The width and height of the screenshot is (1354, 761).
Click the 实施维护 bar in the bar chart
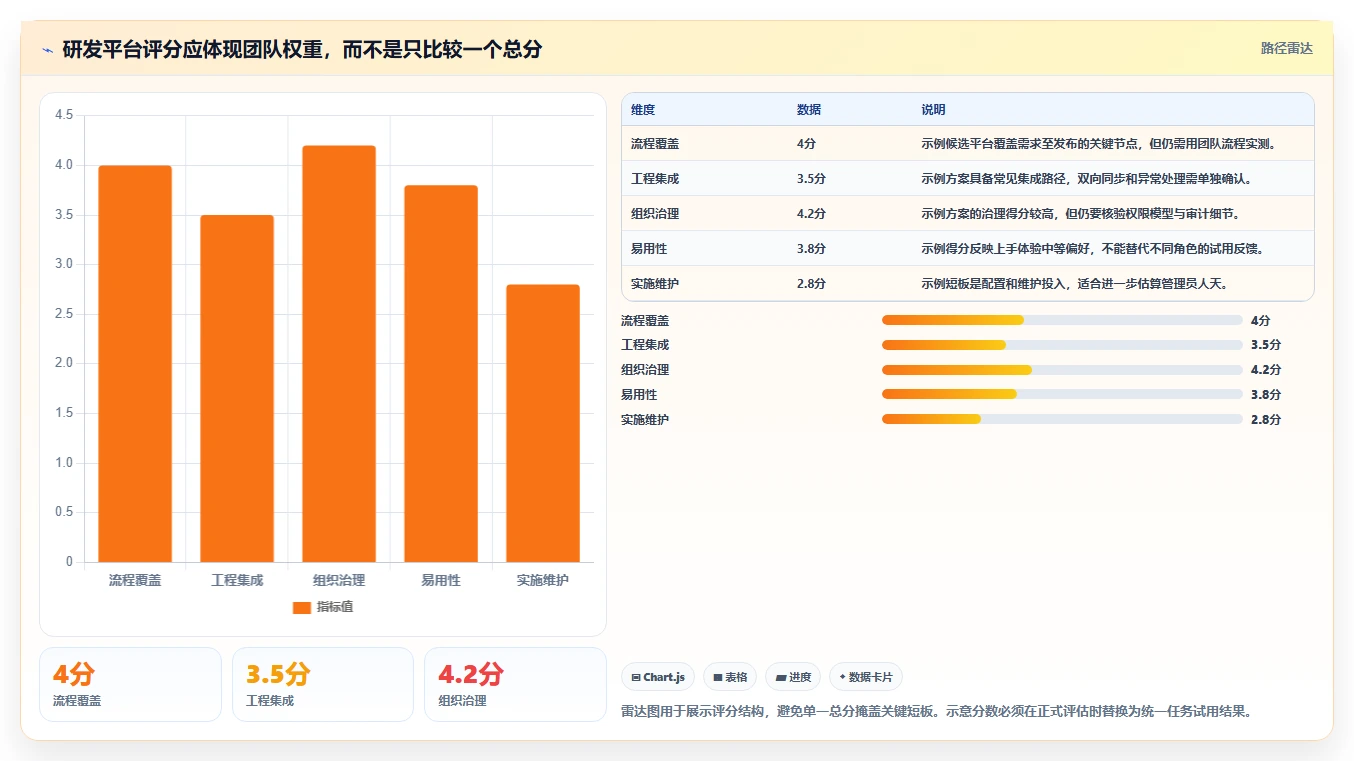[543, 423]
